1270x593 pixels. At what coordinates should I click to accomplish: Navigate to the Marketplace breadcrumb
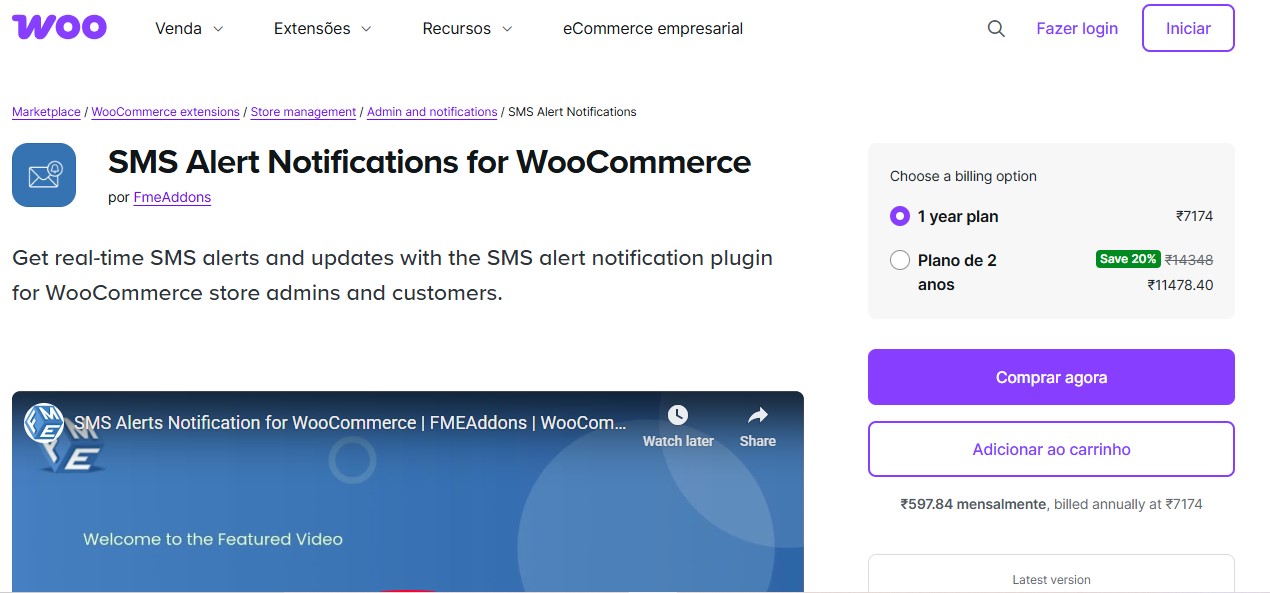[45, 111]
